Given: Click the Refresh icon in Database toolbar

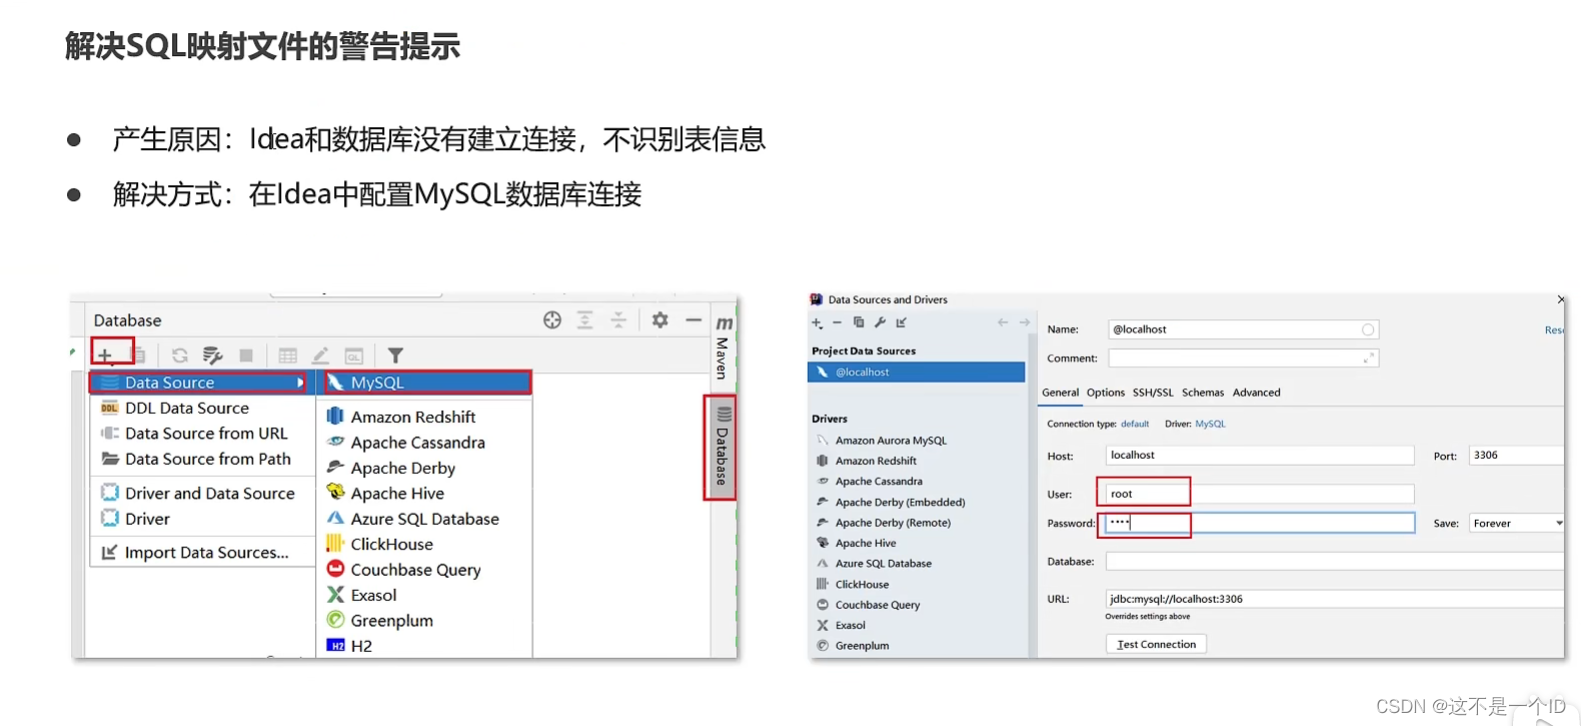Looking at the screenshot, I should (180, 355).
